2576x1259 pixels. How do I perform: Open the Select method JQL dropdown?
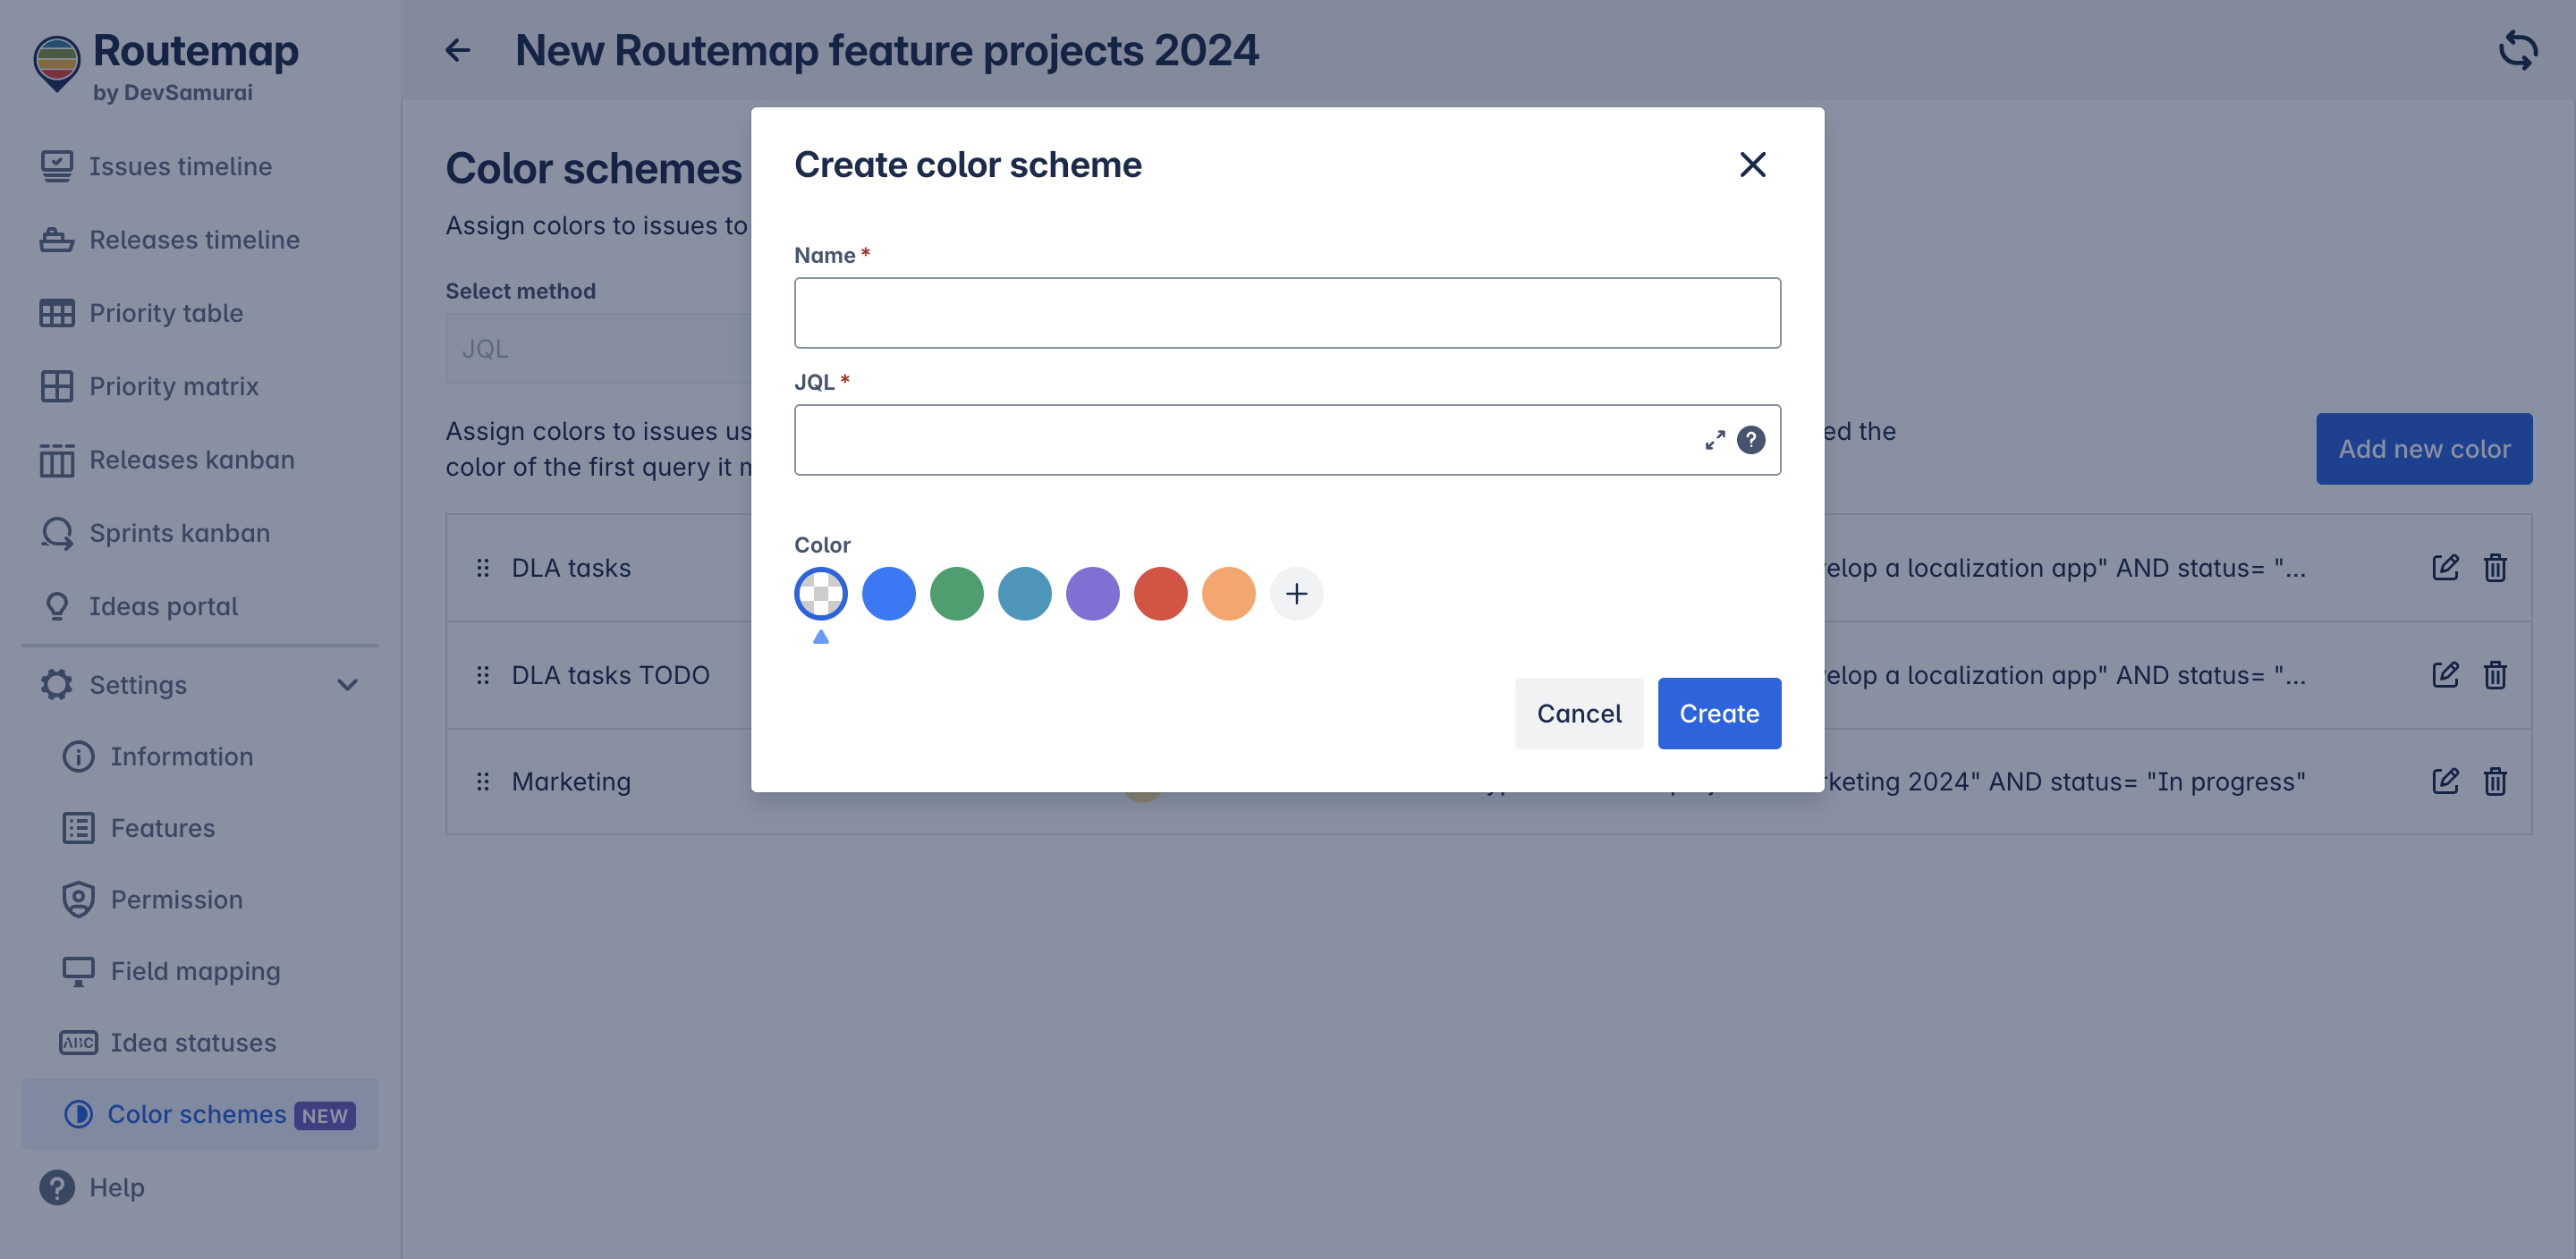point(598,349)
